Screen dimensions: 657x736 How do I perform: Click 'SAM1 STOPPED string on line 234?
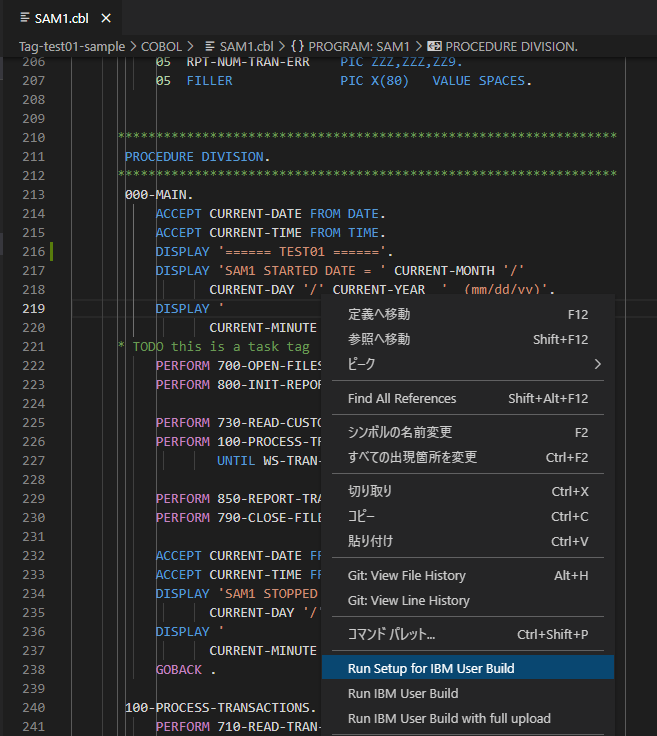[x=268, y=594]
